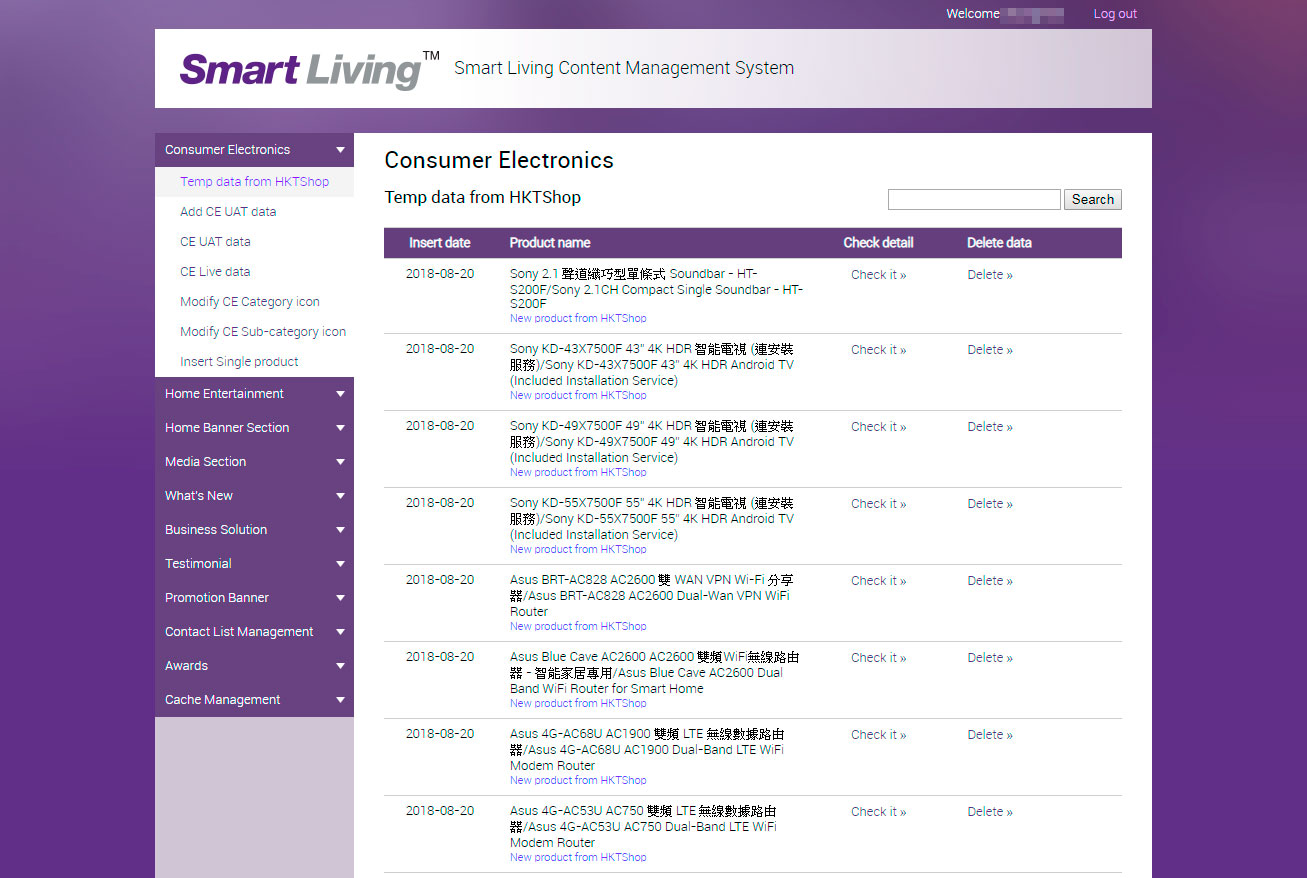This screenshot has width=1307, height=878.
Task: Check it for Asus Blue Cave router
Action: 878,658
